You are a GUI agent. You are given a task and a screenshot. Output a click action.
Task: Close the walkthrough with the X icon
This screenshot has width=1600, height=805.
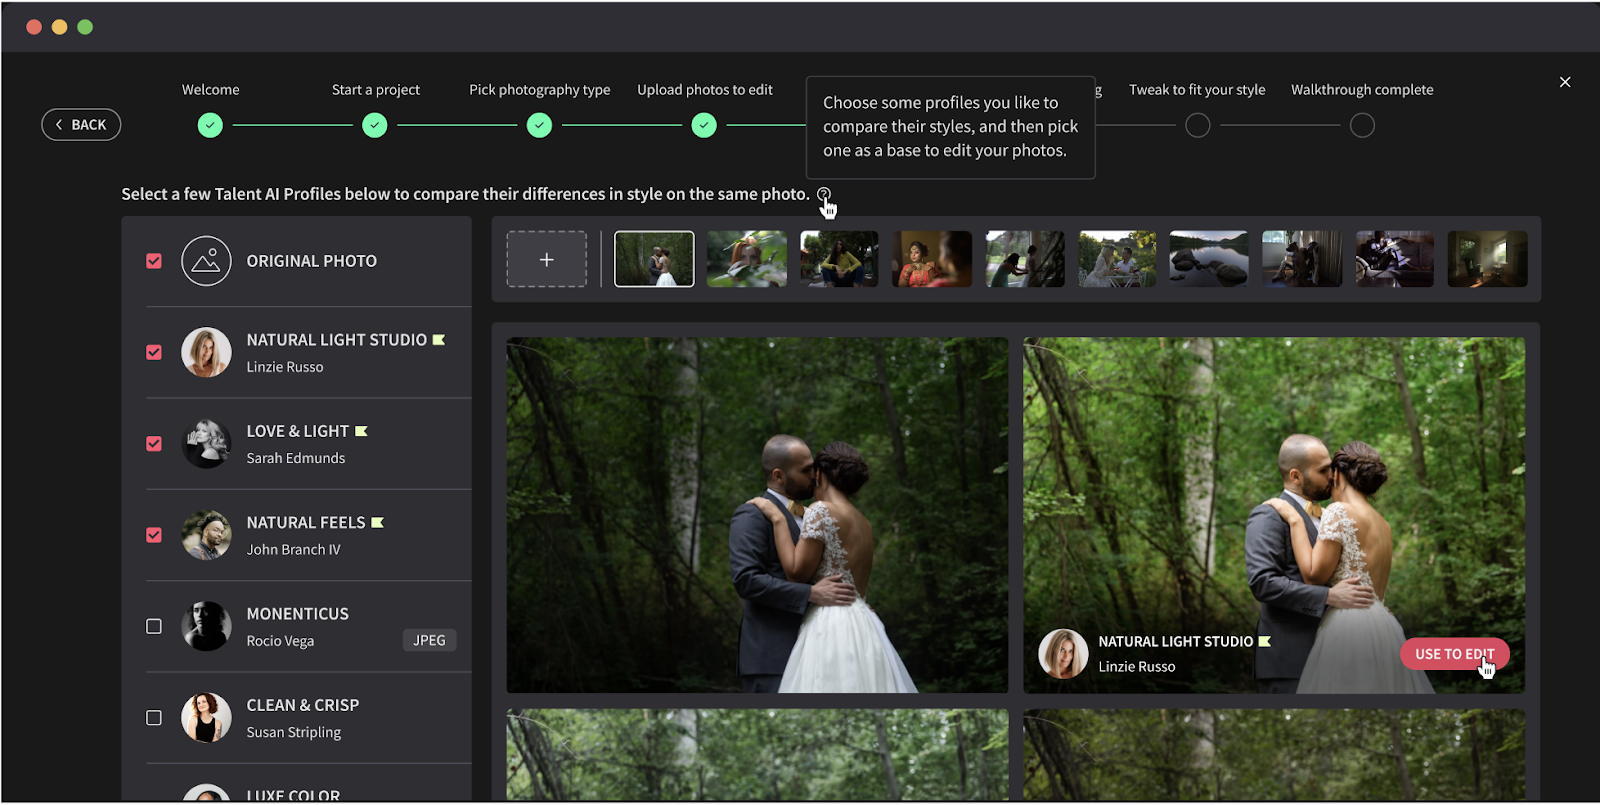[x=1565, y=82]
